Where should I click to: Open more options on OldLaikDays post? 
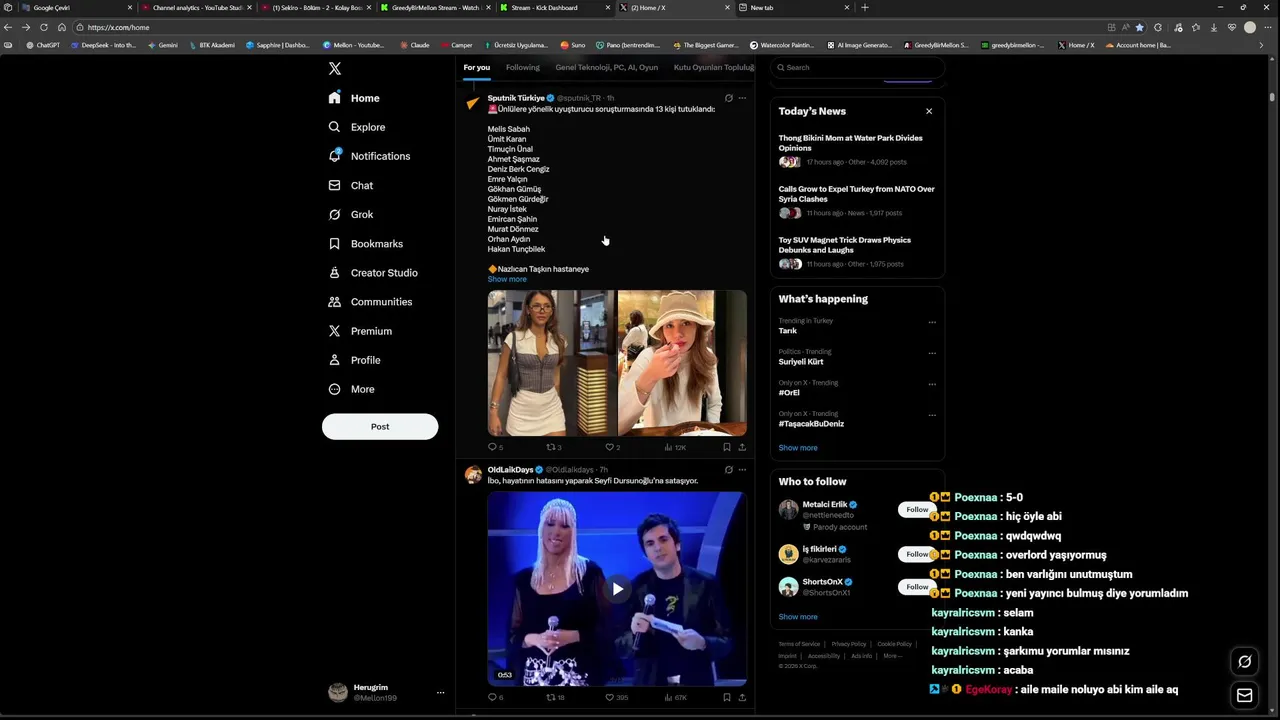coord(742,469)
